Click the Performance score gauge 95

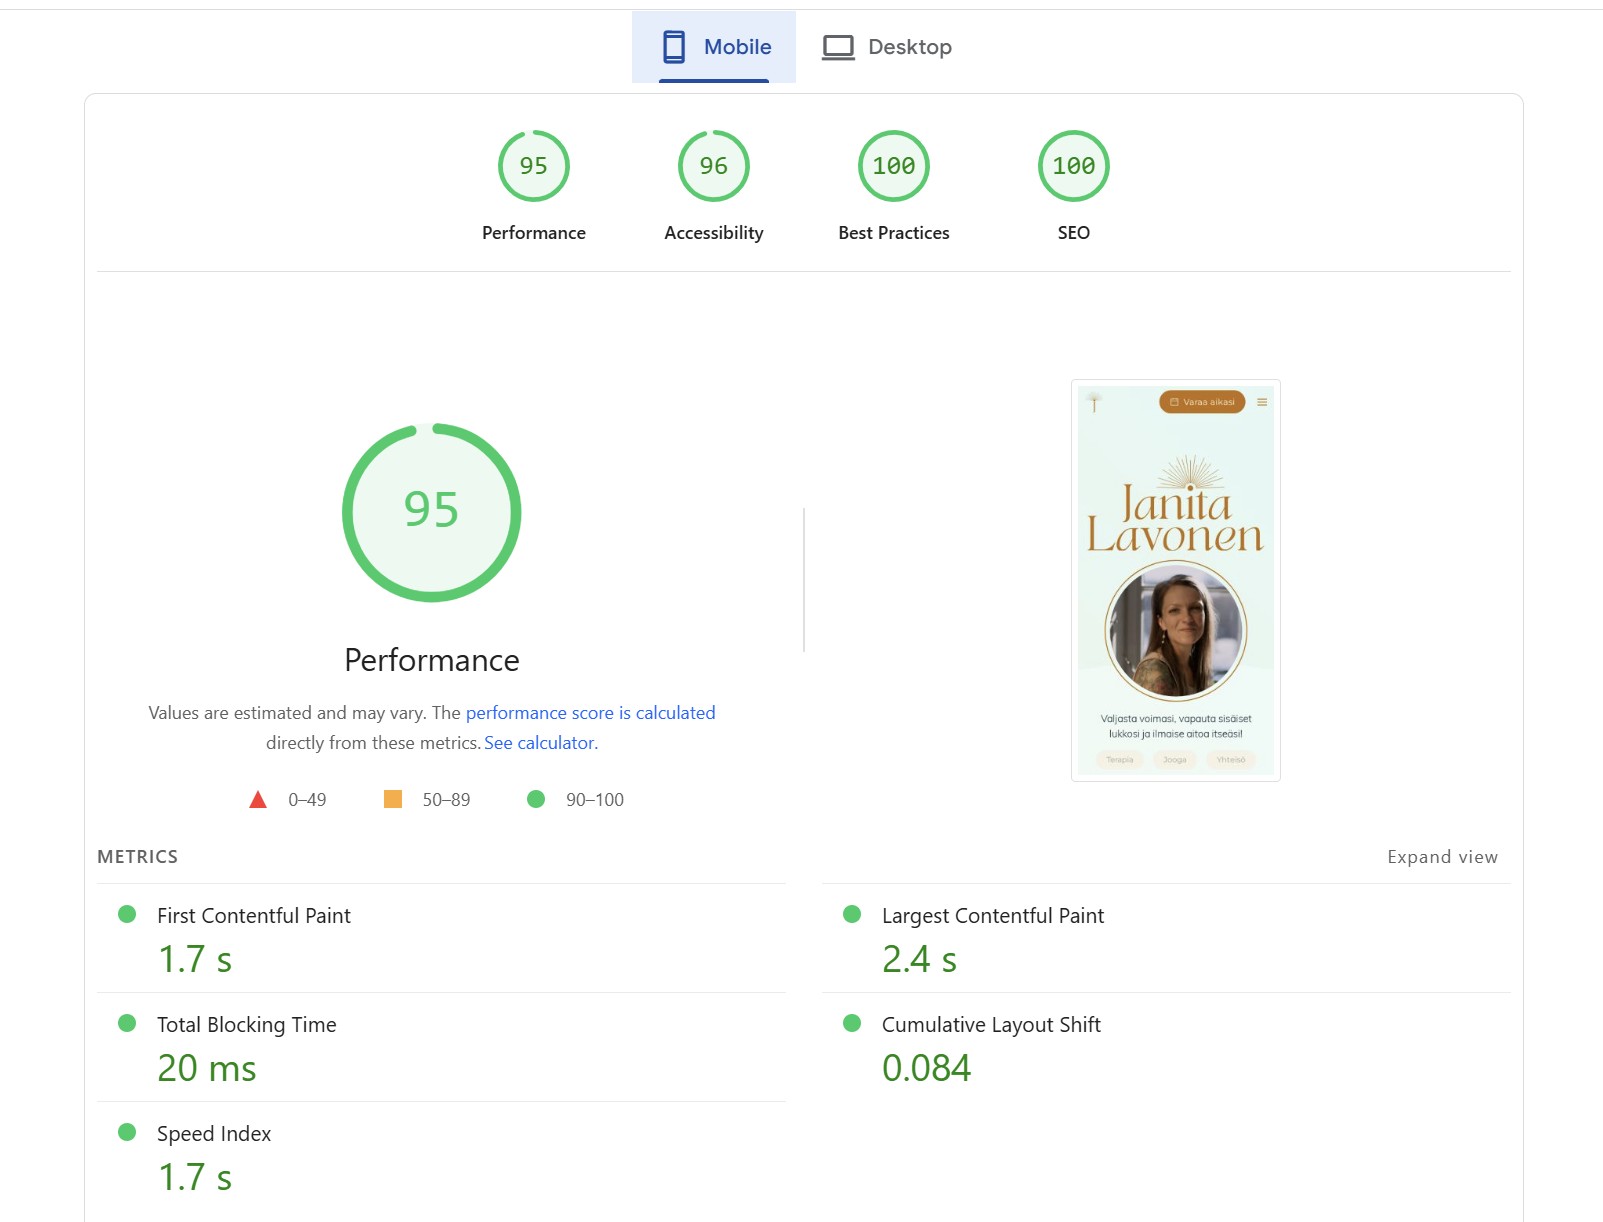(x=533, y=166)
